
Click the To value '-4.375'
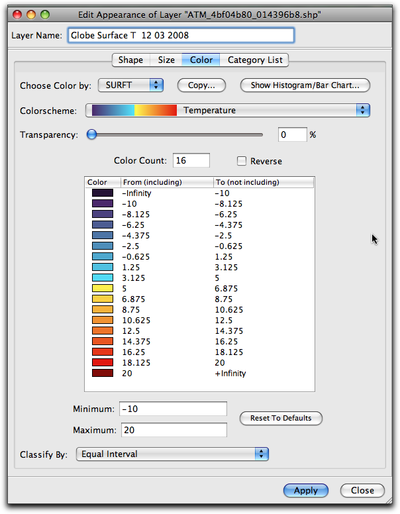tap(229, 225)
